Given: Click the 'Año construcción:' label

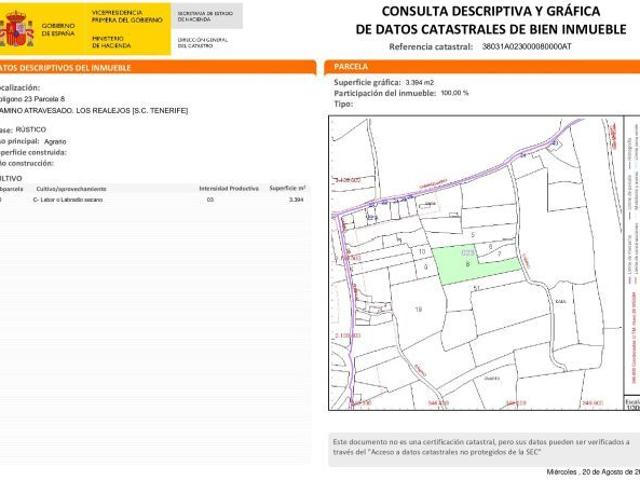Looking at the screenshot, I should point(27,163).
